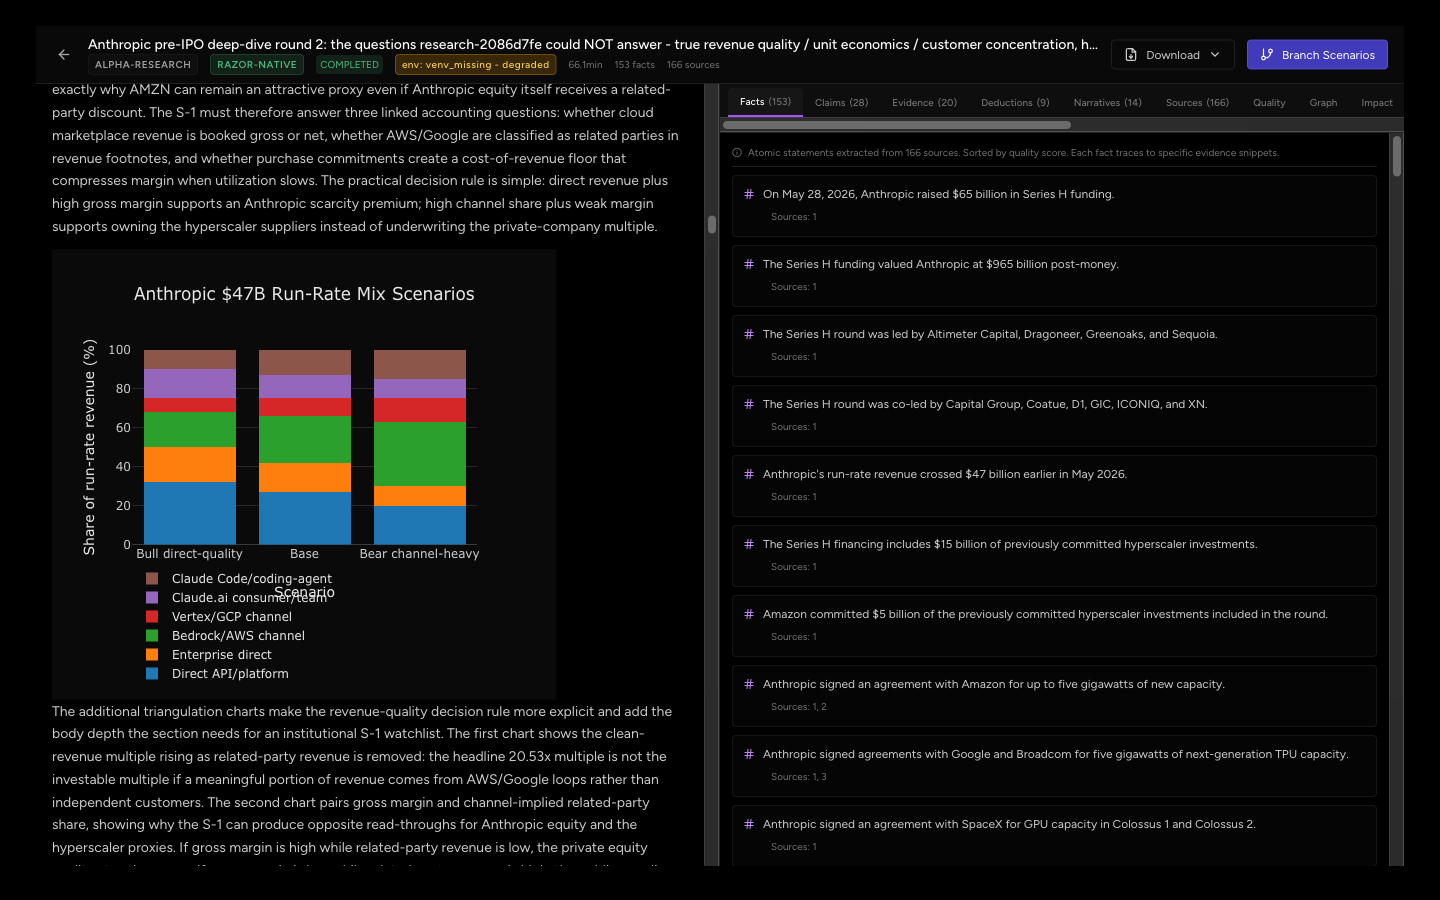Open fact about $65 billion Series H funding
Viewport: 1440px width, 900px height.
coord(1054,206)
